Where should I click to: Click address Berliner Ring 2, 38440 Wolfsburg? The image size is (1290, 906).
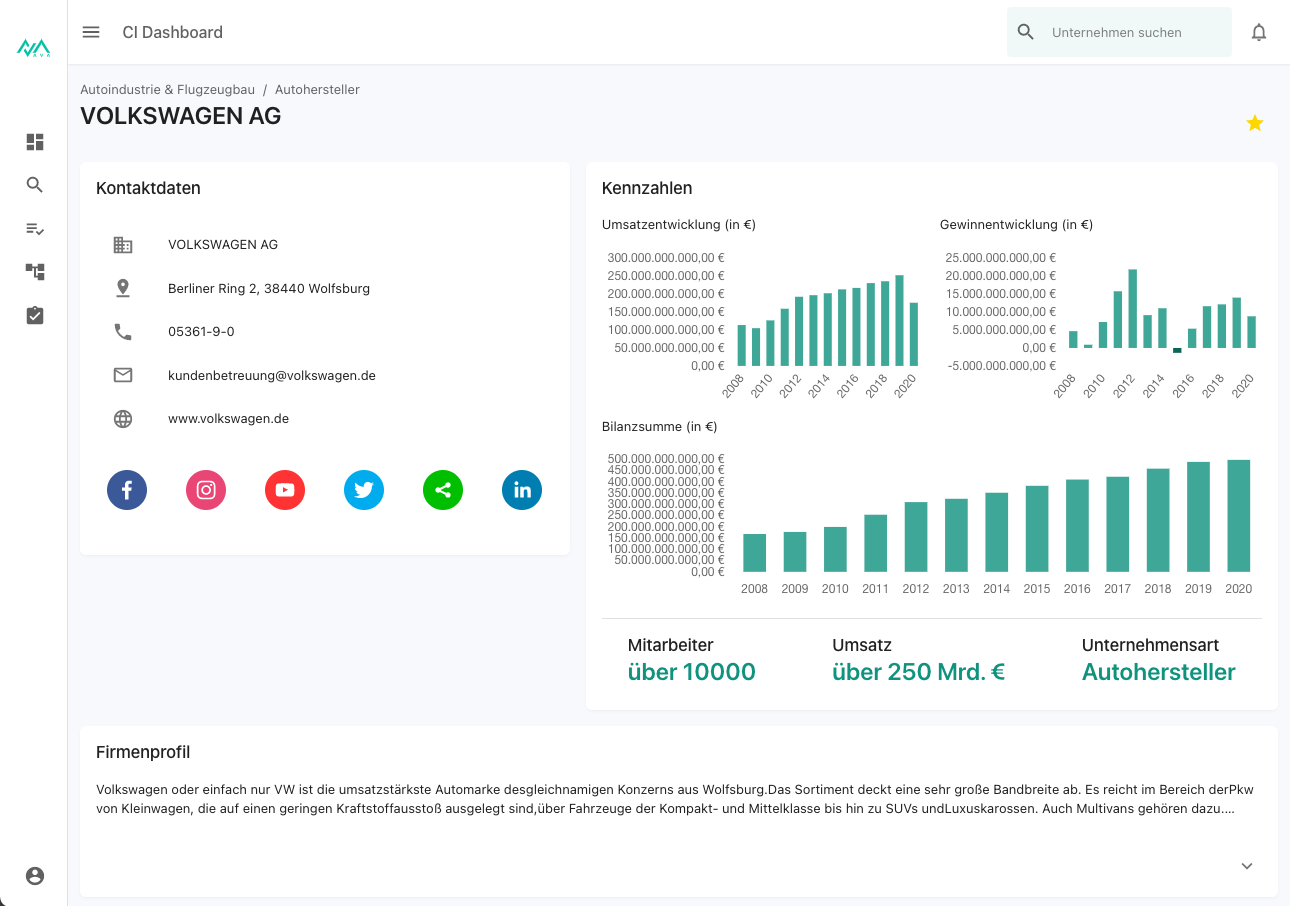tap(269, 288)
